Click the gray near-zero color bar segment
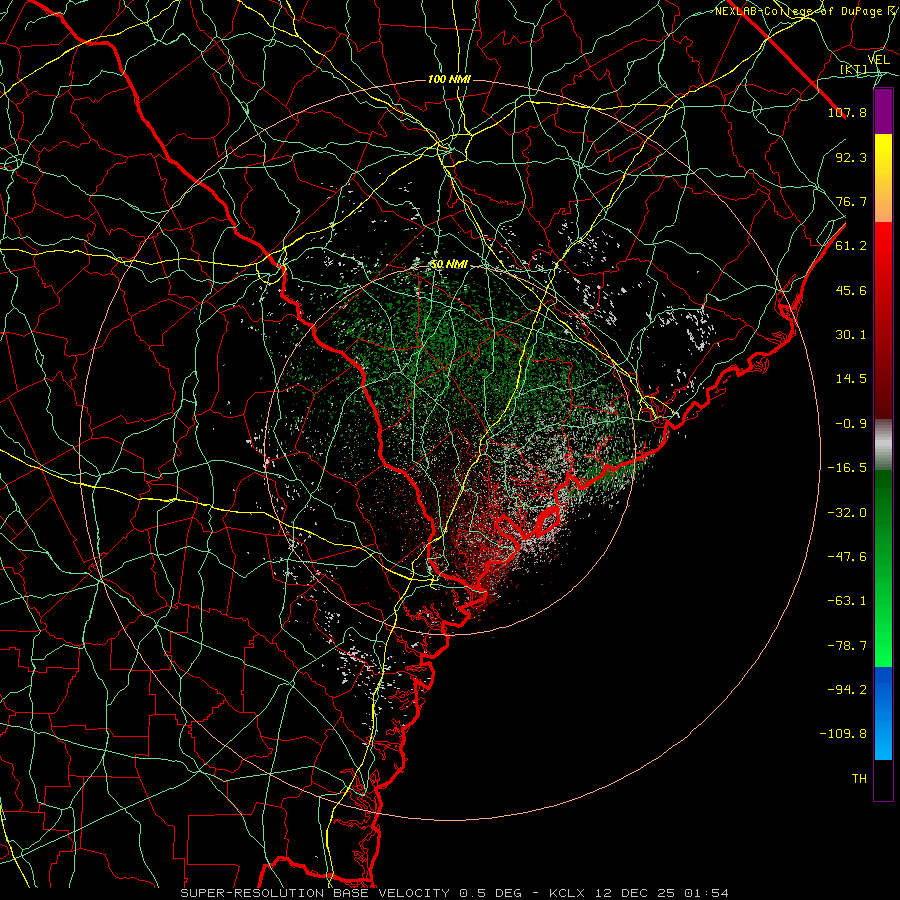900x900 pixels. [x=883, y=445]
